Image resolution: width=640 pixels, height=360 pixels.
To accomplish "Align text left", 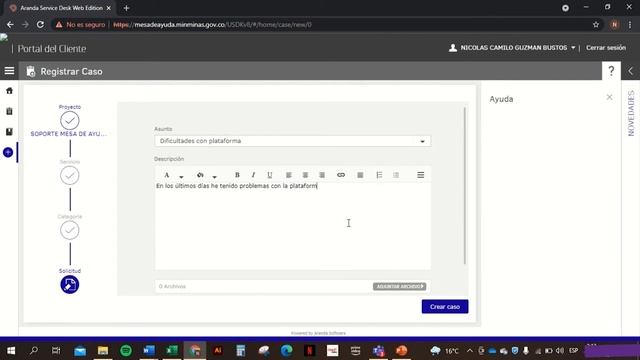I will click(x=289, y=175).
